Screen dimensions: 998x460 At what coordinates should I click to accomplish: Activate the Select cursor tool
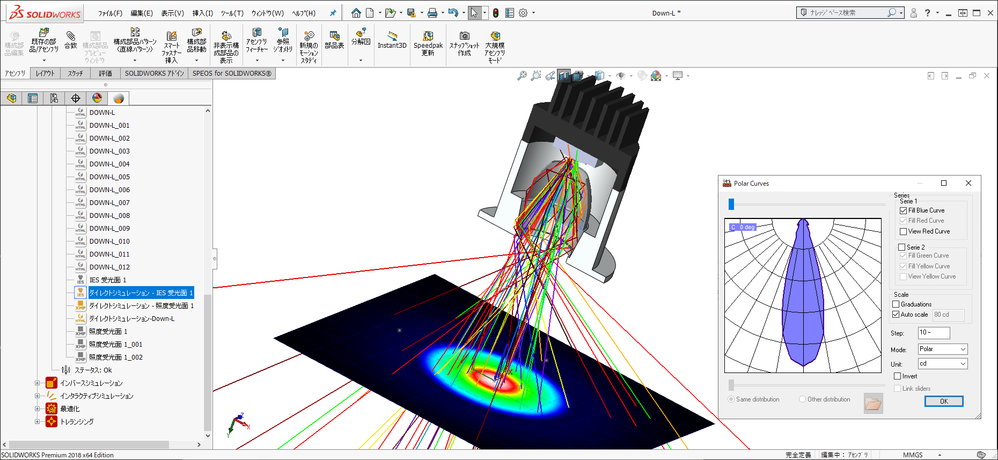474,12
